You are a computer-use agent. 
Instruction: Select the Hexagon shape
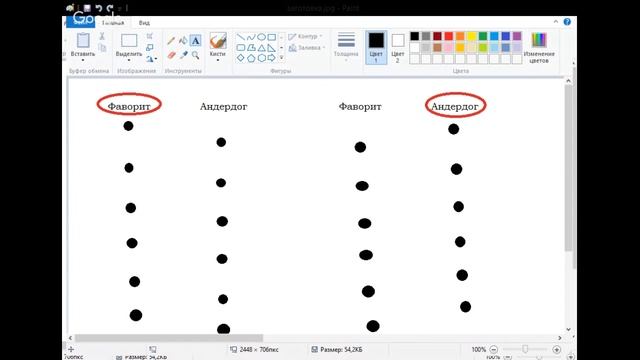261,58
